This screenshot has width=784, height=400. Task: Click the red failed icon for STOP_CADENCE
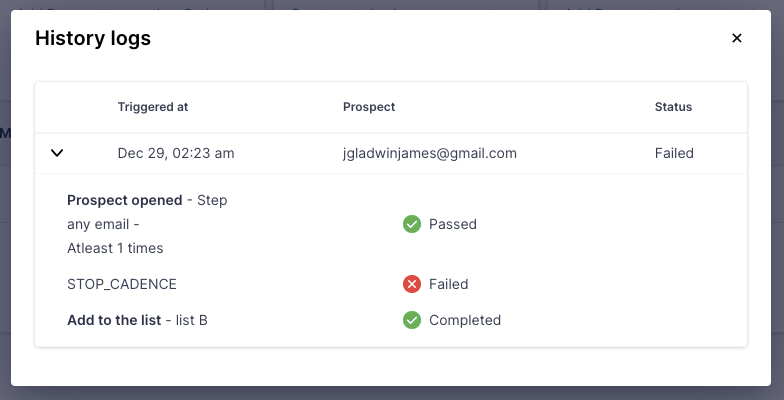411,284
